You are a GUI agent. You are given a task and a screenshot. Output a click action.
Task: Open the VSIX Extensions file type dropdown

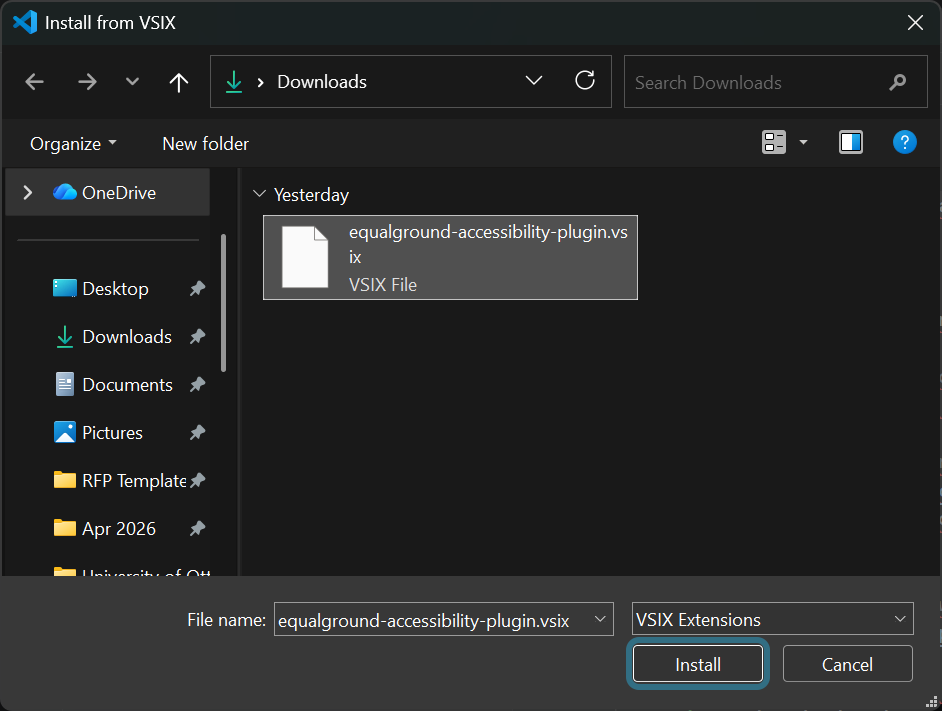(773, 619)
